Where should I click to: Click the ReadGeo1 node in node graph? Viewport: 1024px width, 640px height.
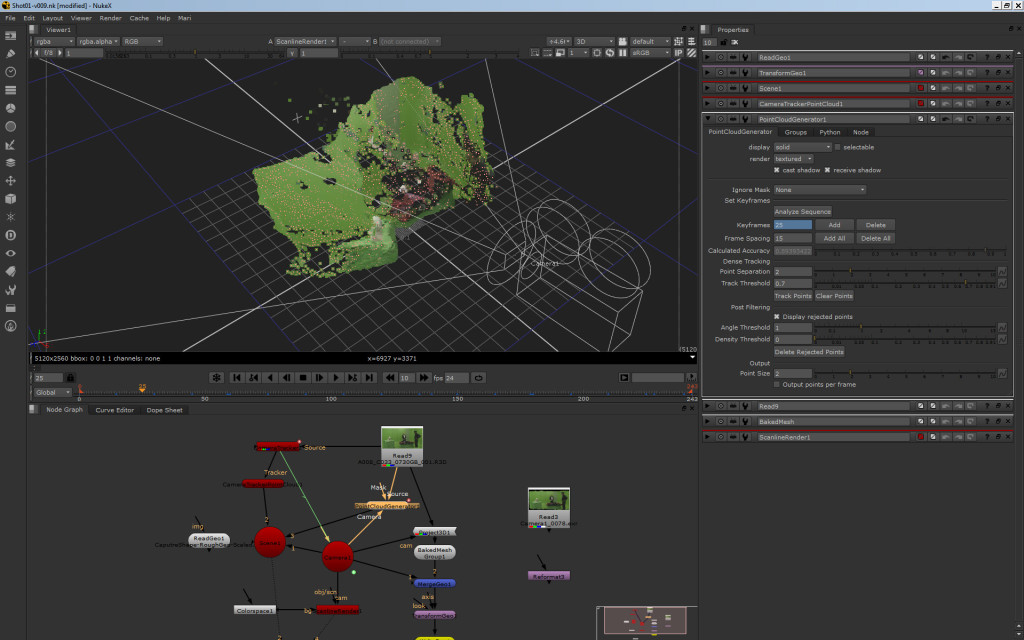click(209, 539)
